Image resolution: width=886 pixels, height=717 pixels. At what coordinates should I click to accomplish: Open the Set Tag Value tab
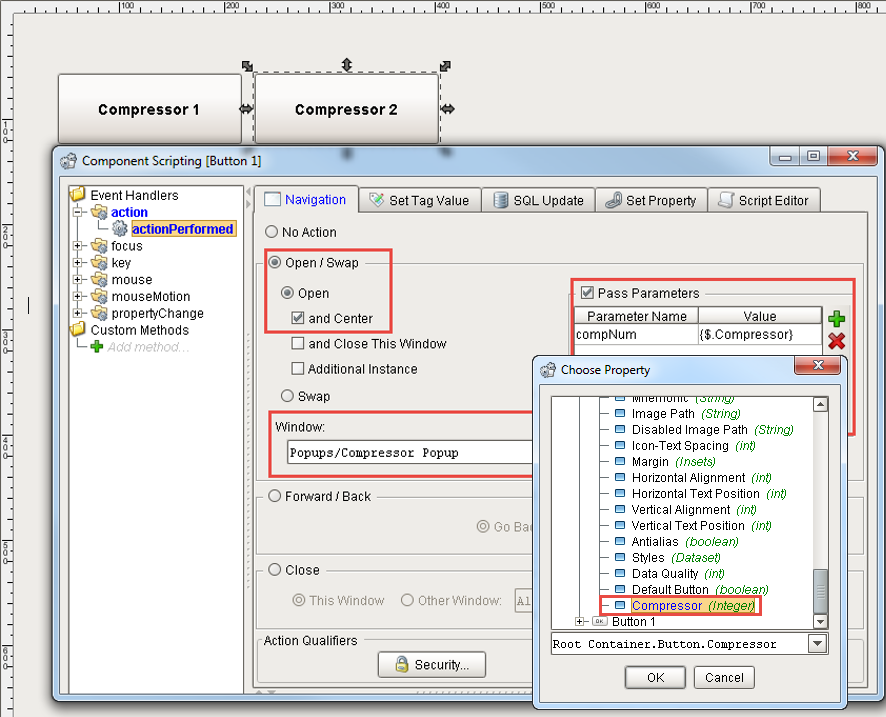point(419,199)
